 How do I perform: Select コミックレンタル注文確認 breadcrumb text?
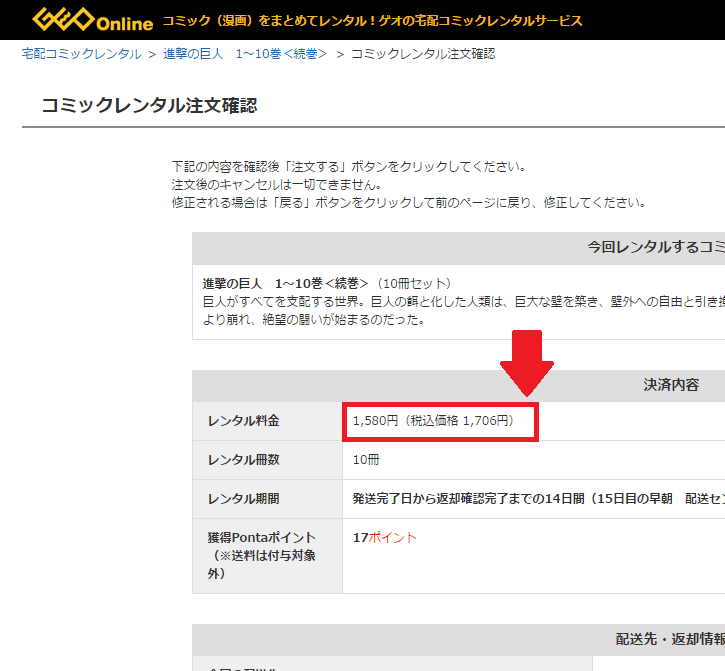tap(423, 54)
